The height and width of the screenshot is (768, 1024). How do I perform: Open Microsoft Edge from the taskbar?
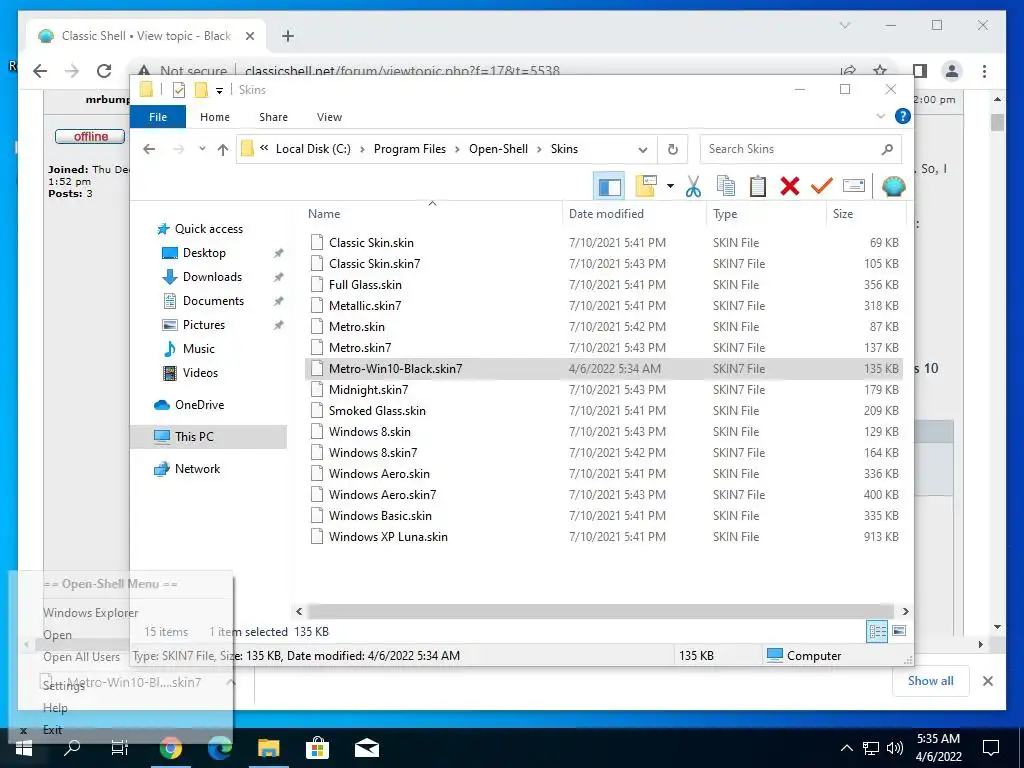[220, 748]
